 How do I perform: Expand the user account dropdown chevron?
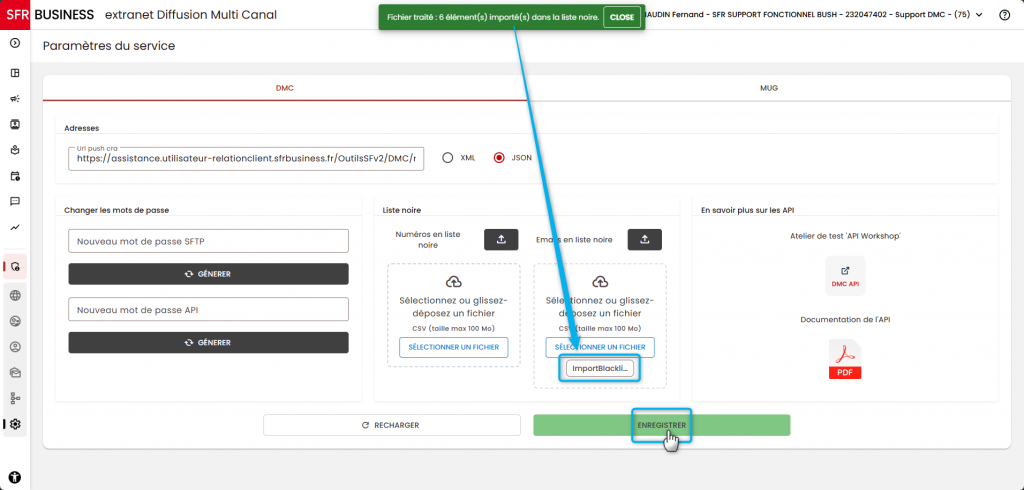(x=979, y=15)
